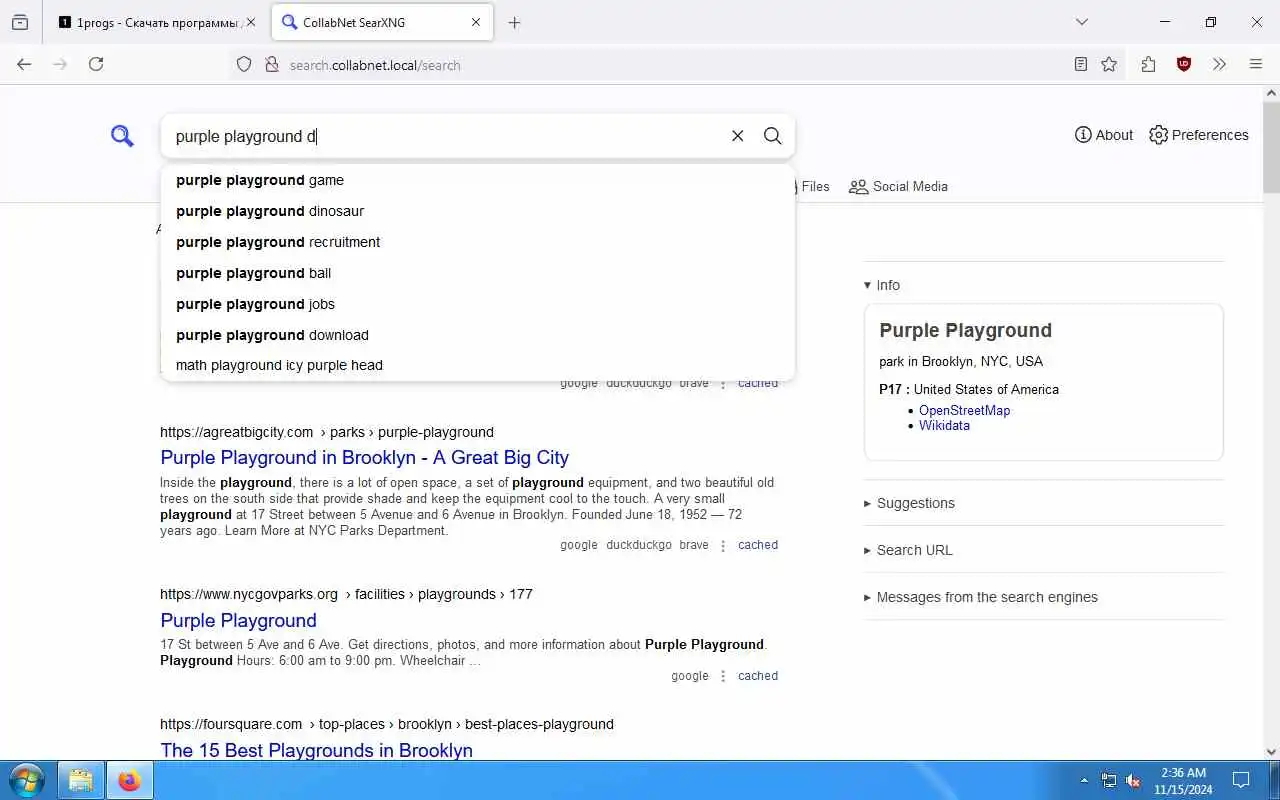Open action center notification icon

(x=1241, y=780)
